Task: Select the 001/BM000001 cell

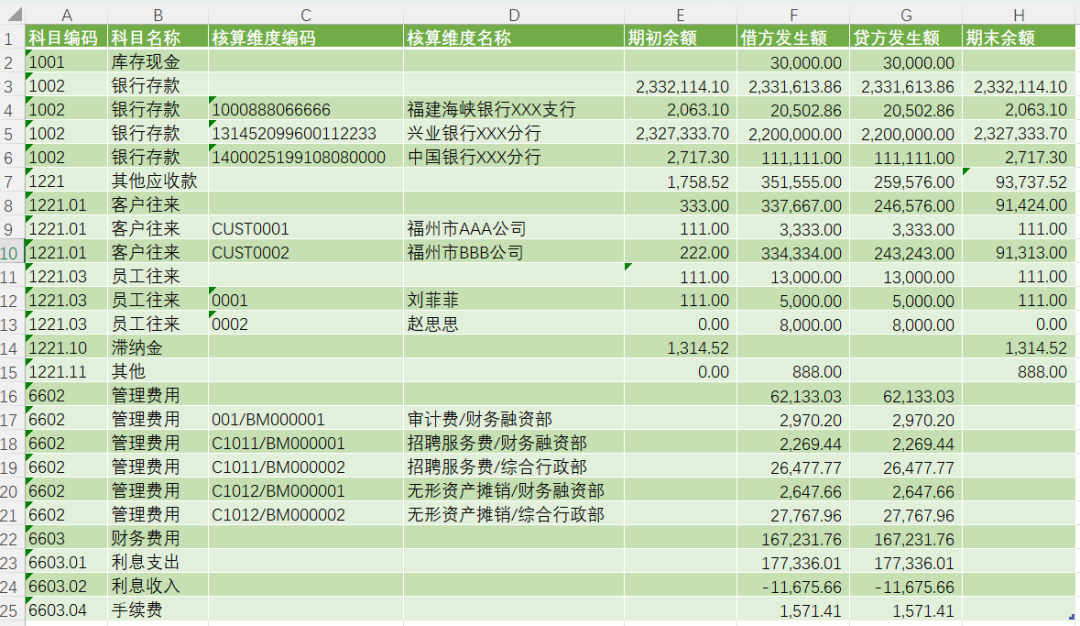Action: point(306,419)
